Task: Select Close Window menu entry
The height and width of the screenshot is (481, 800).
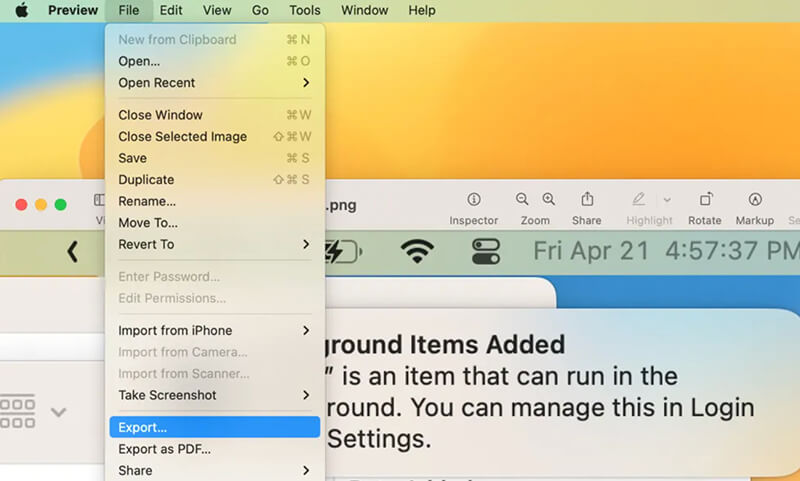Action: (x=215, y=115)
